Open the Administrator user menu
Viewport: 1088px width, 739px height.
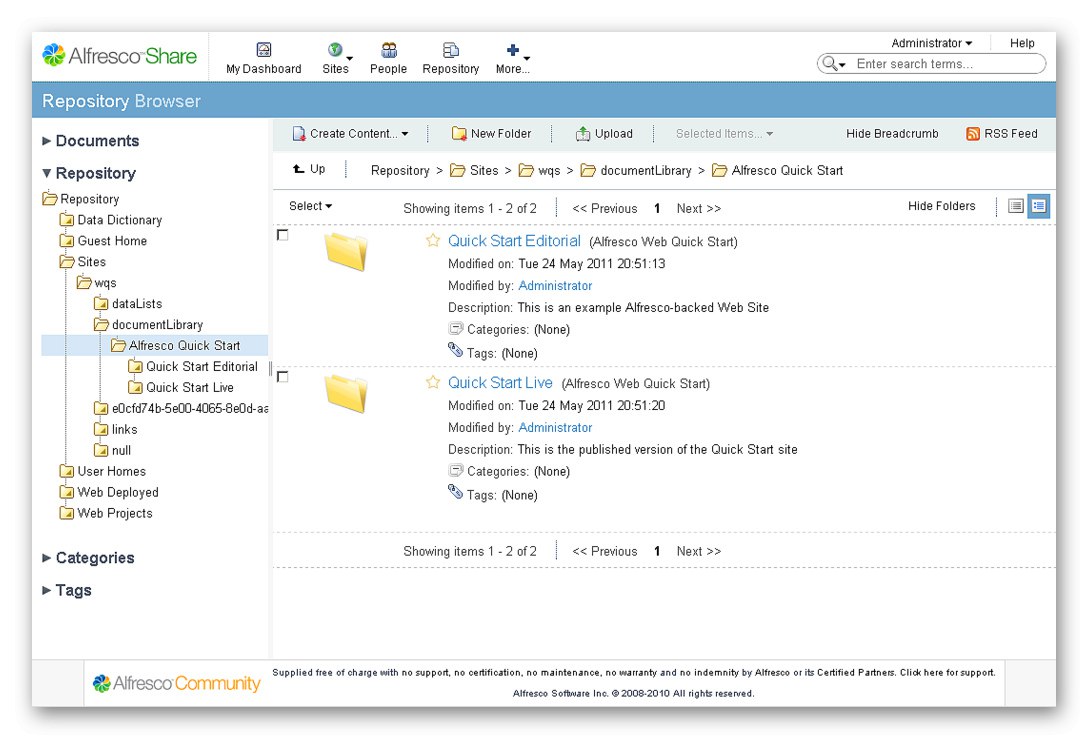[x=931, y=43]
